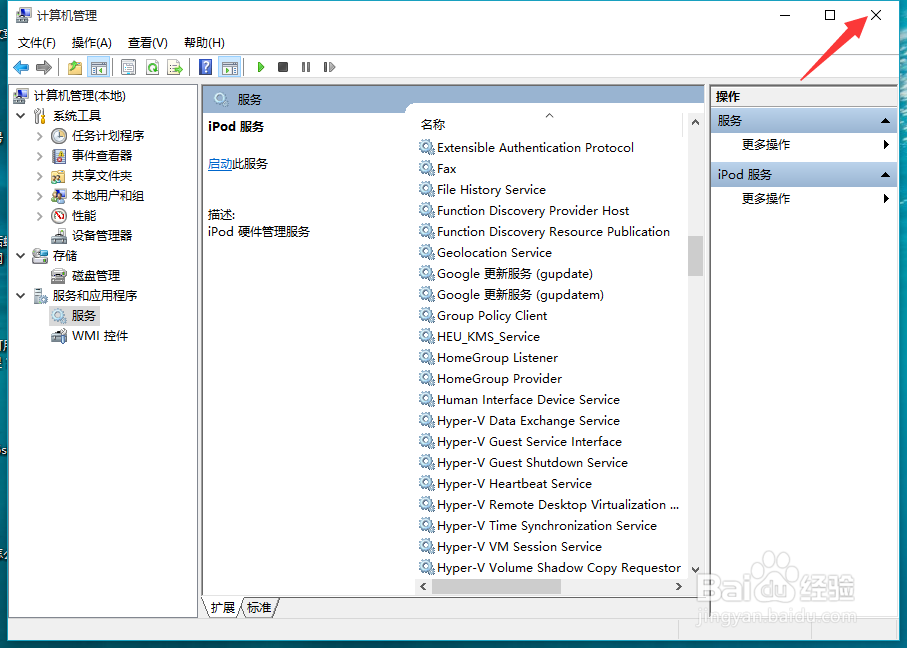Click the 性能 monitor icon
The image size is (907, 648).
pyautogui.click(x=59, y=216)
